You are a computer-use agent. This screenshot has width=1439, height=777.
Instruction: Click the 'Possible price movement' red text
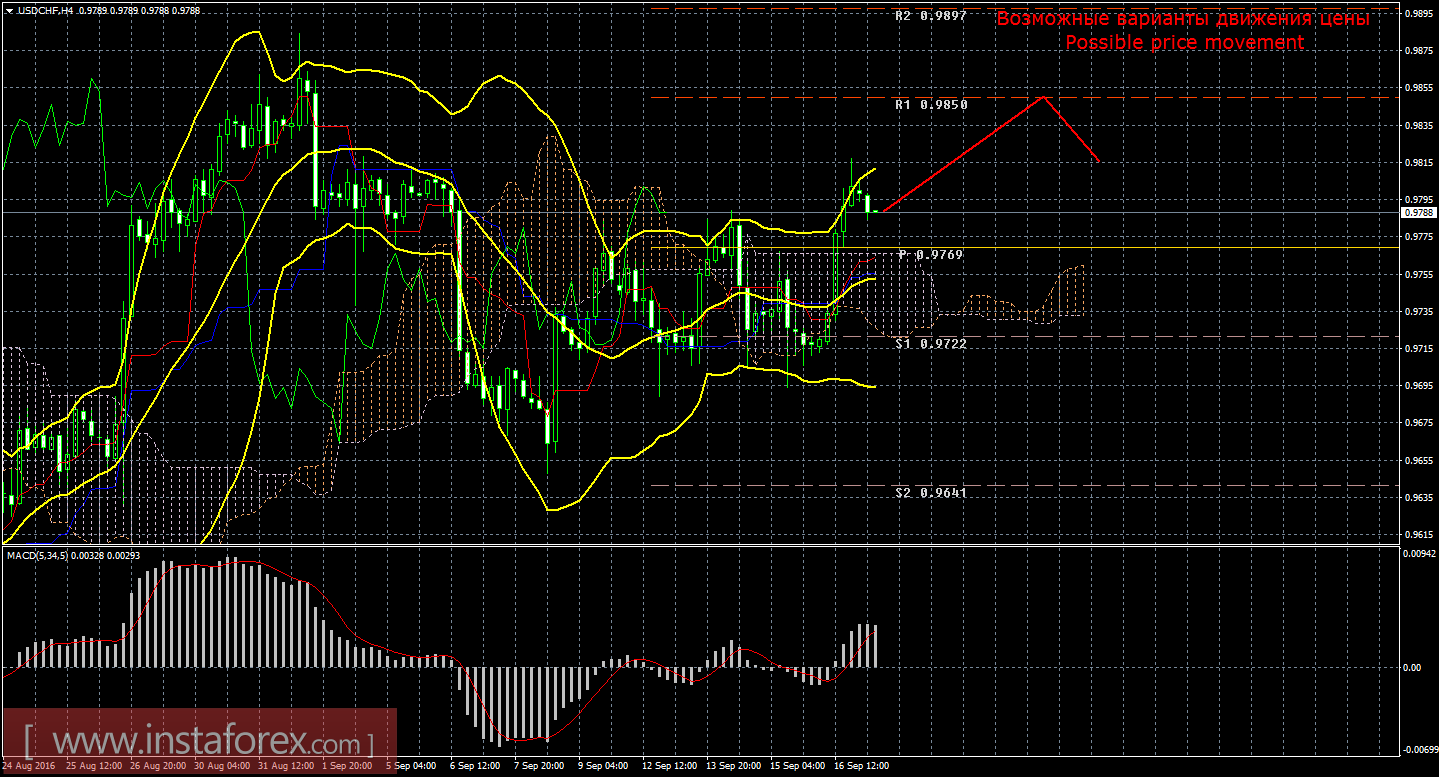point(1183,43)
